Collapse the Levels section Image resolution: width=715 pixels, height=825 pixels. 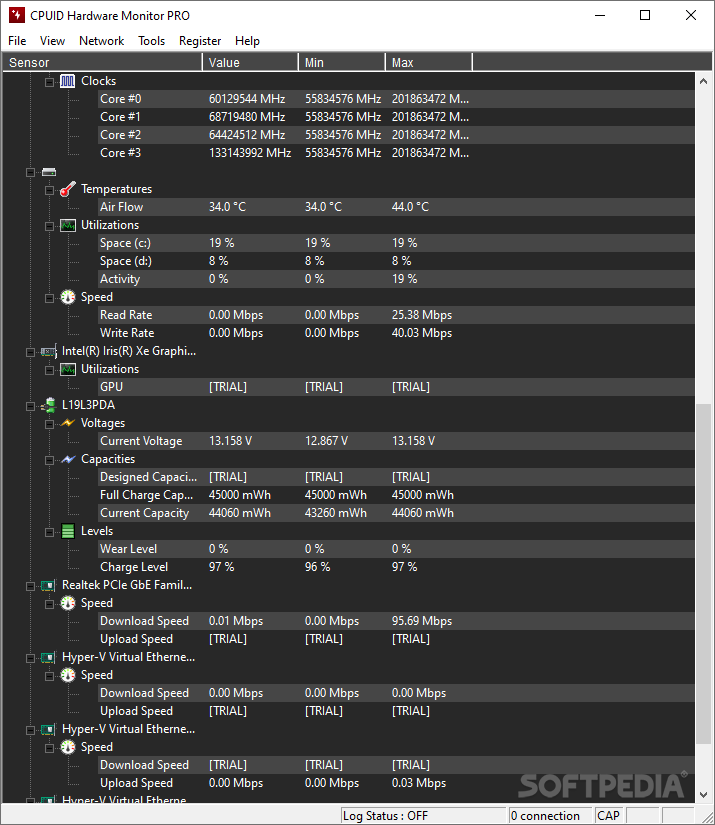tap(49, 532)
